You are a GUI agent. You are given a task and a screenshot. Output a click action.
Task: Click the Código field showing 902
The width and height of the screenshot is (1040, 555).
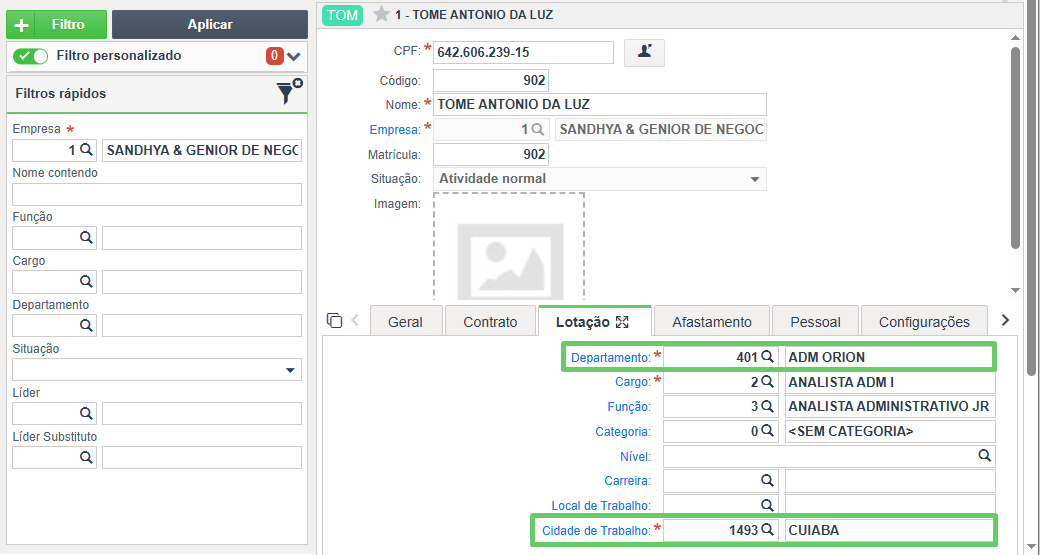[491, 80]
